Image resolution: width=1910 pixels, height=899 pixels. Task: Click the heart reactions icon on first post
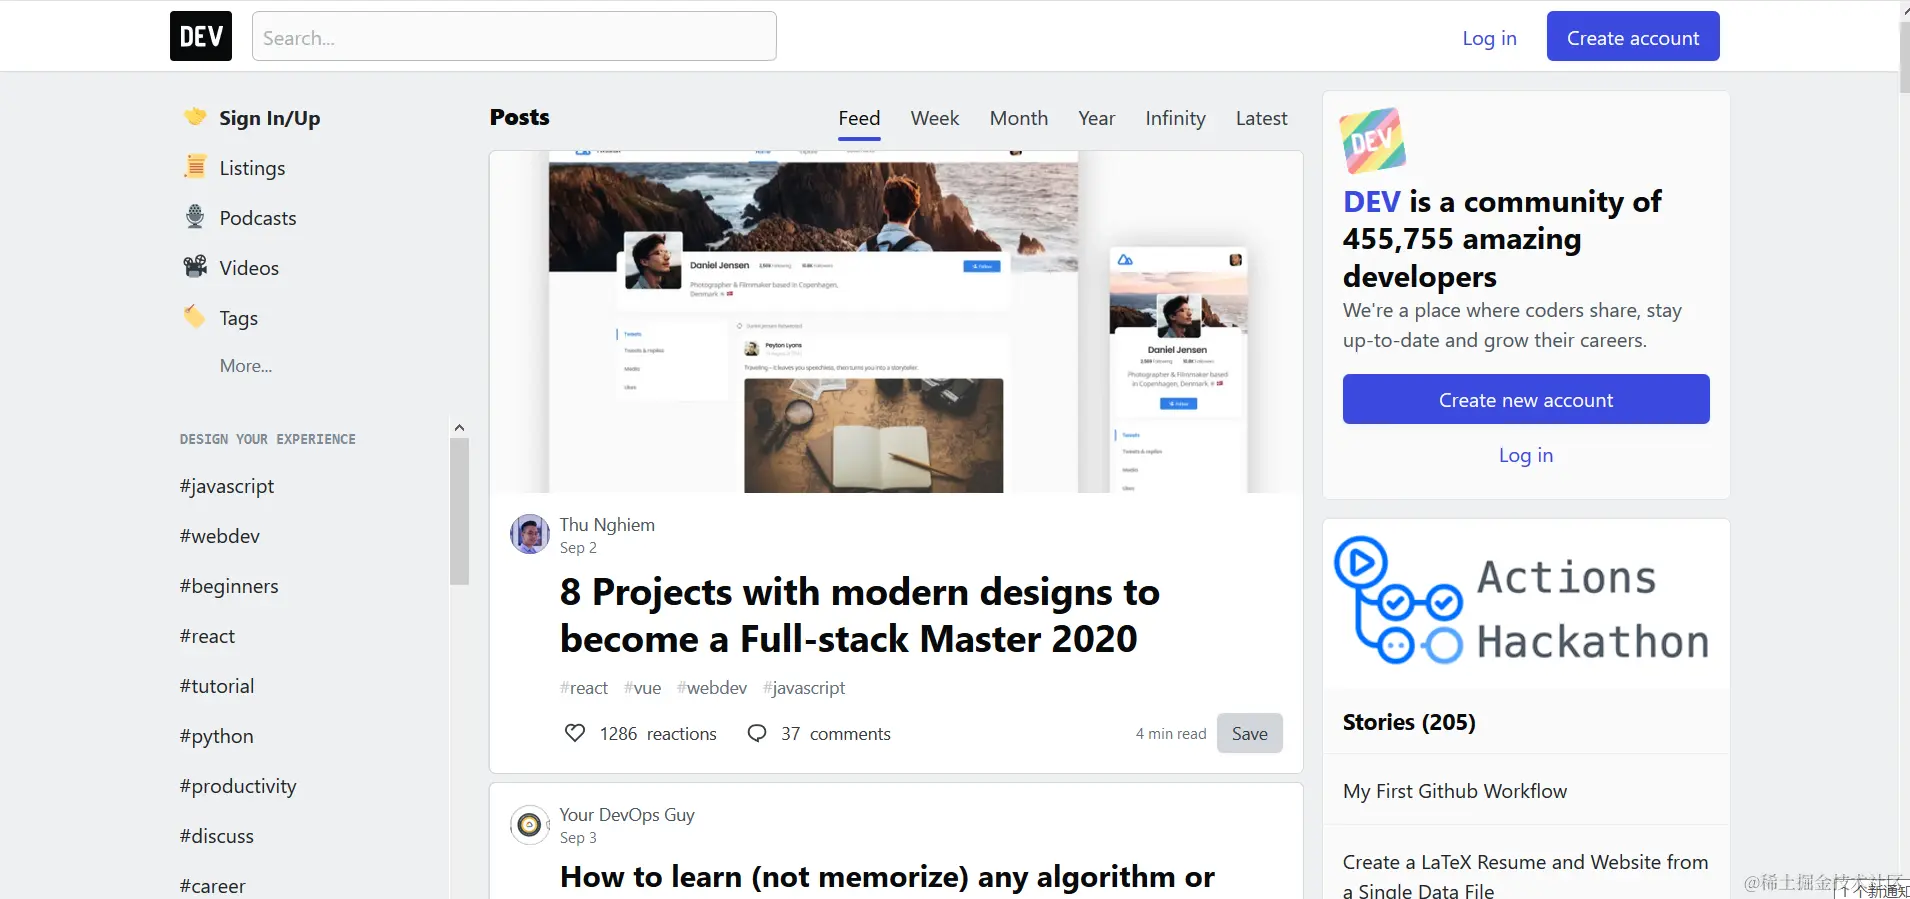click(575, 733)
